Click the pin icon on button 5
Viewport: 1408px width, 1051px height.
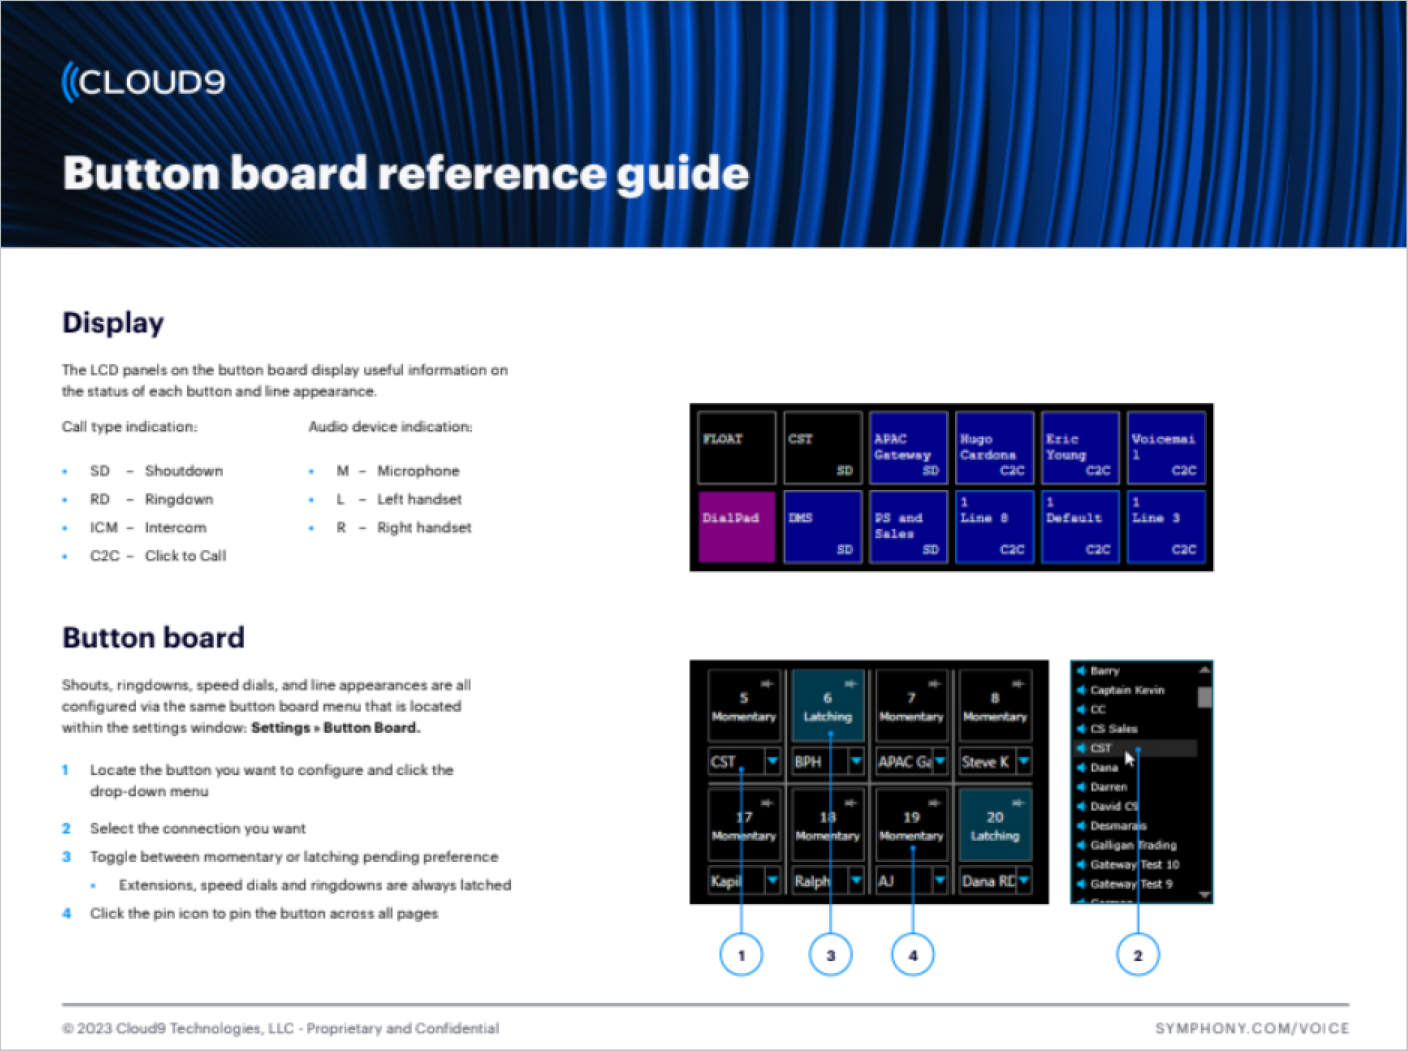767,683
